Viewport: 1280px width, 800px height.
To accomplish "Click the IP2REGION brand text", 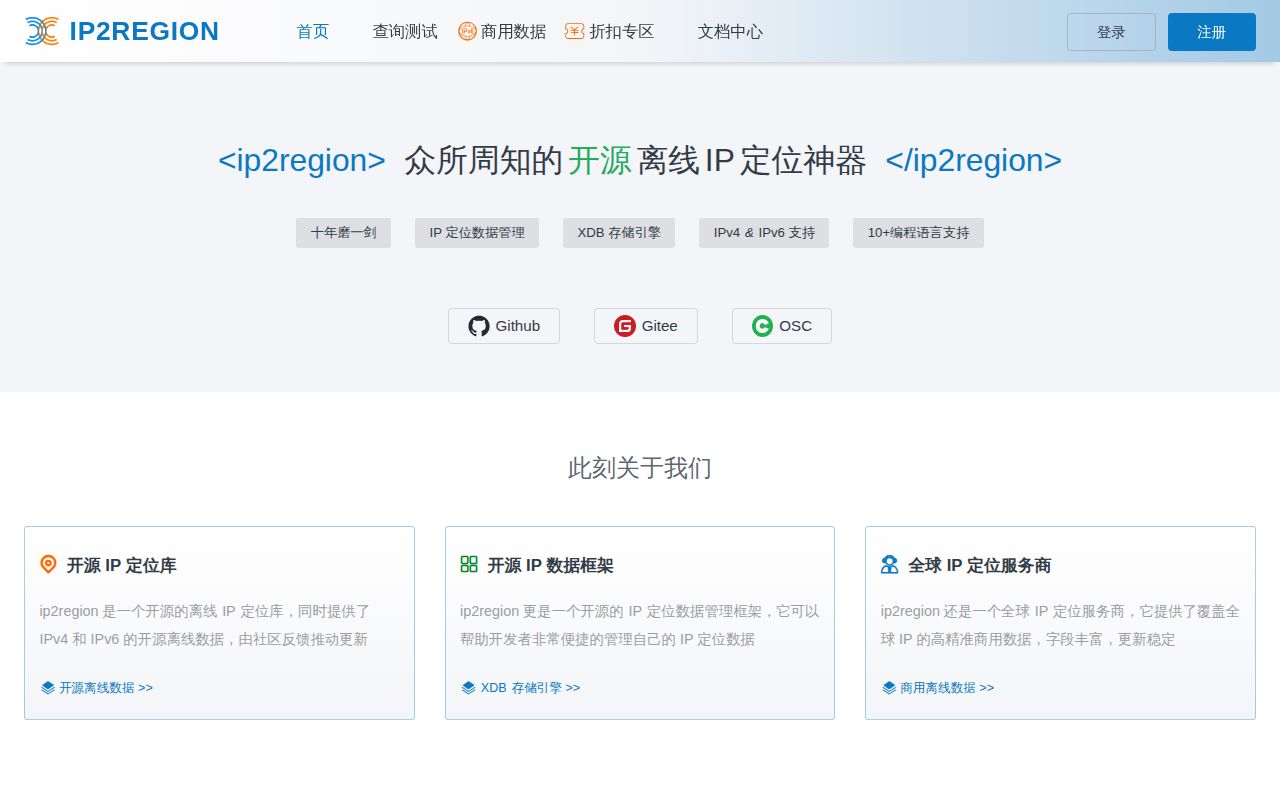I will (144, 31).
